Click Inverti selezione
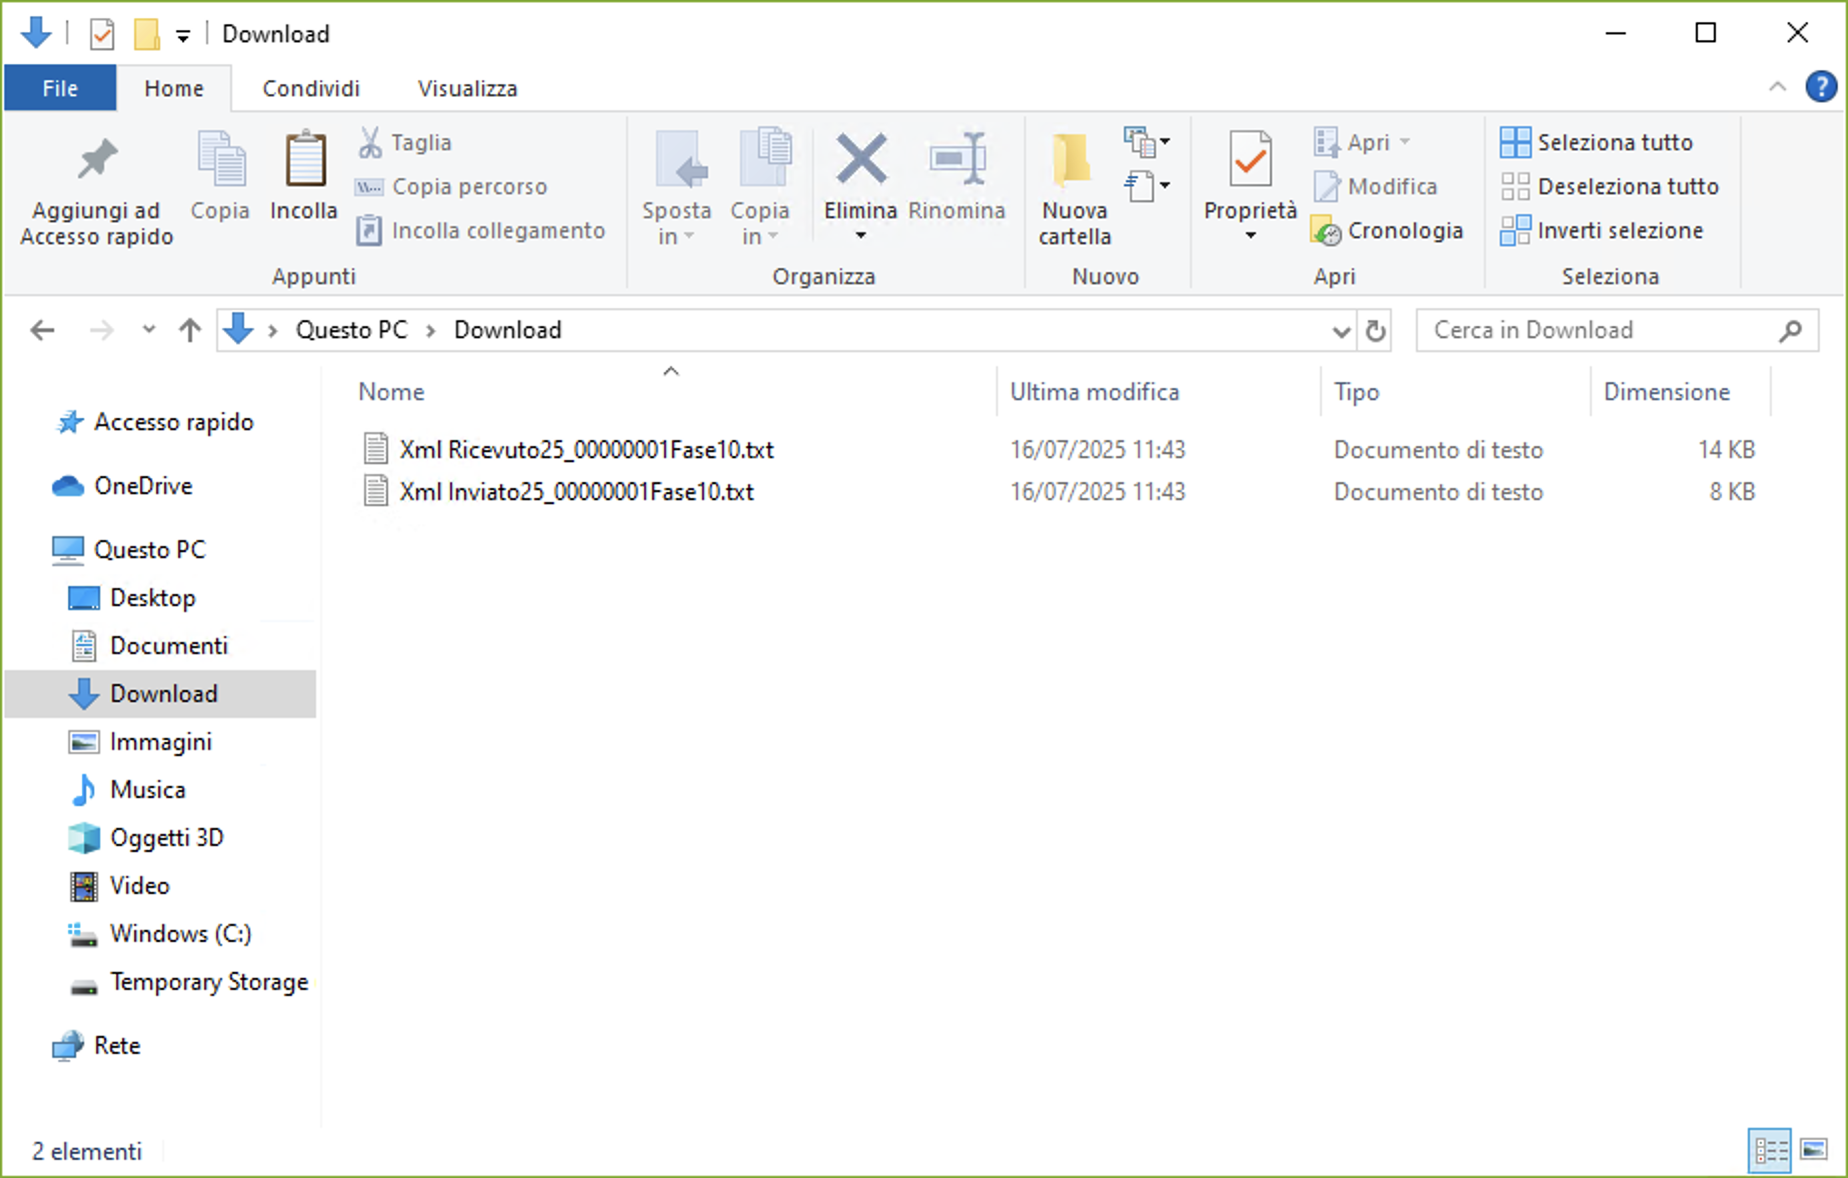This screenshot has width=1848, height=1178. pyautogui.click(x=1602, y=230)
